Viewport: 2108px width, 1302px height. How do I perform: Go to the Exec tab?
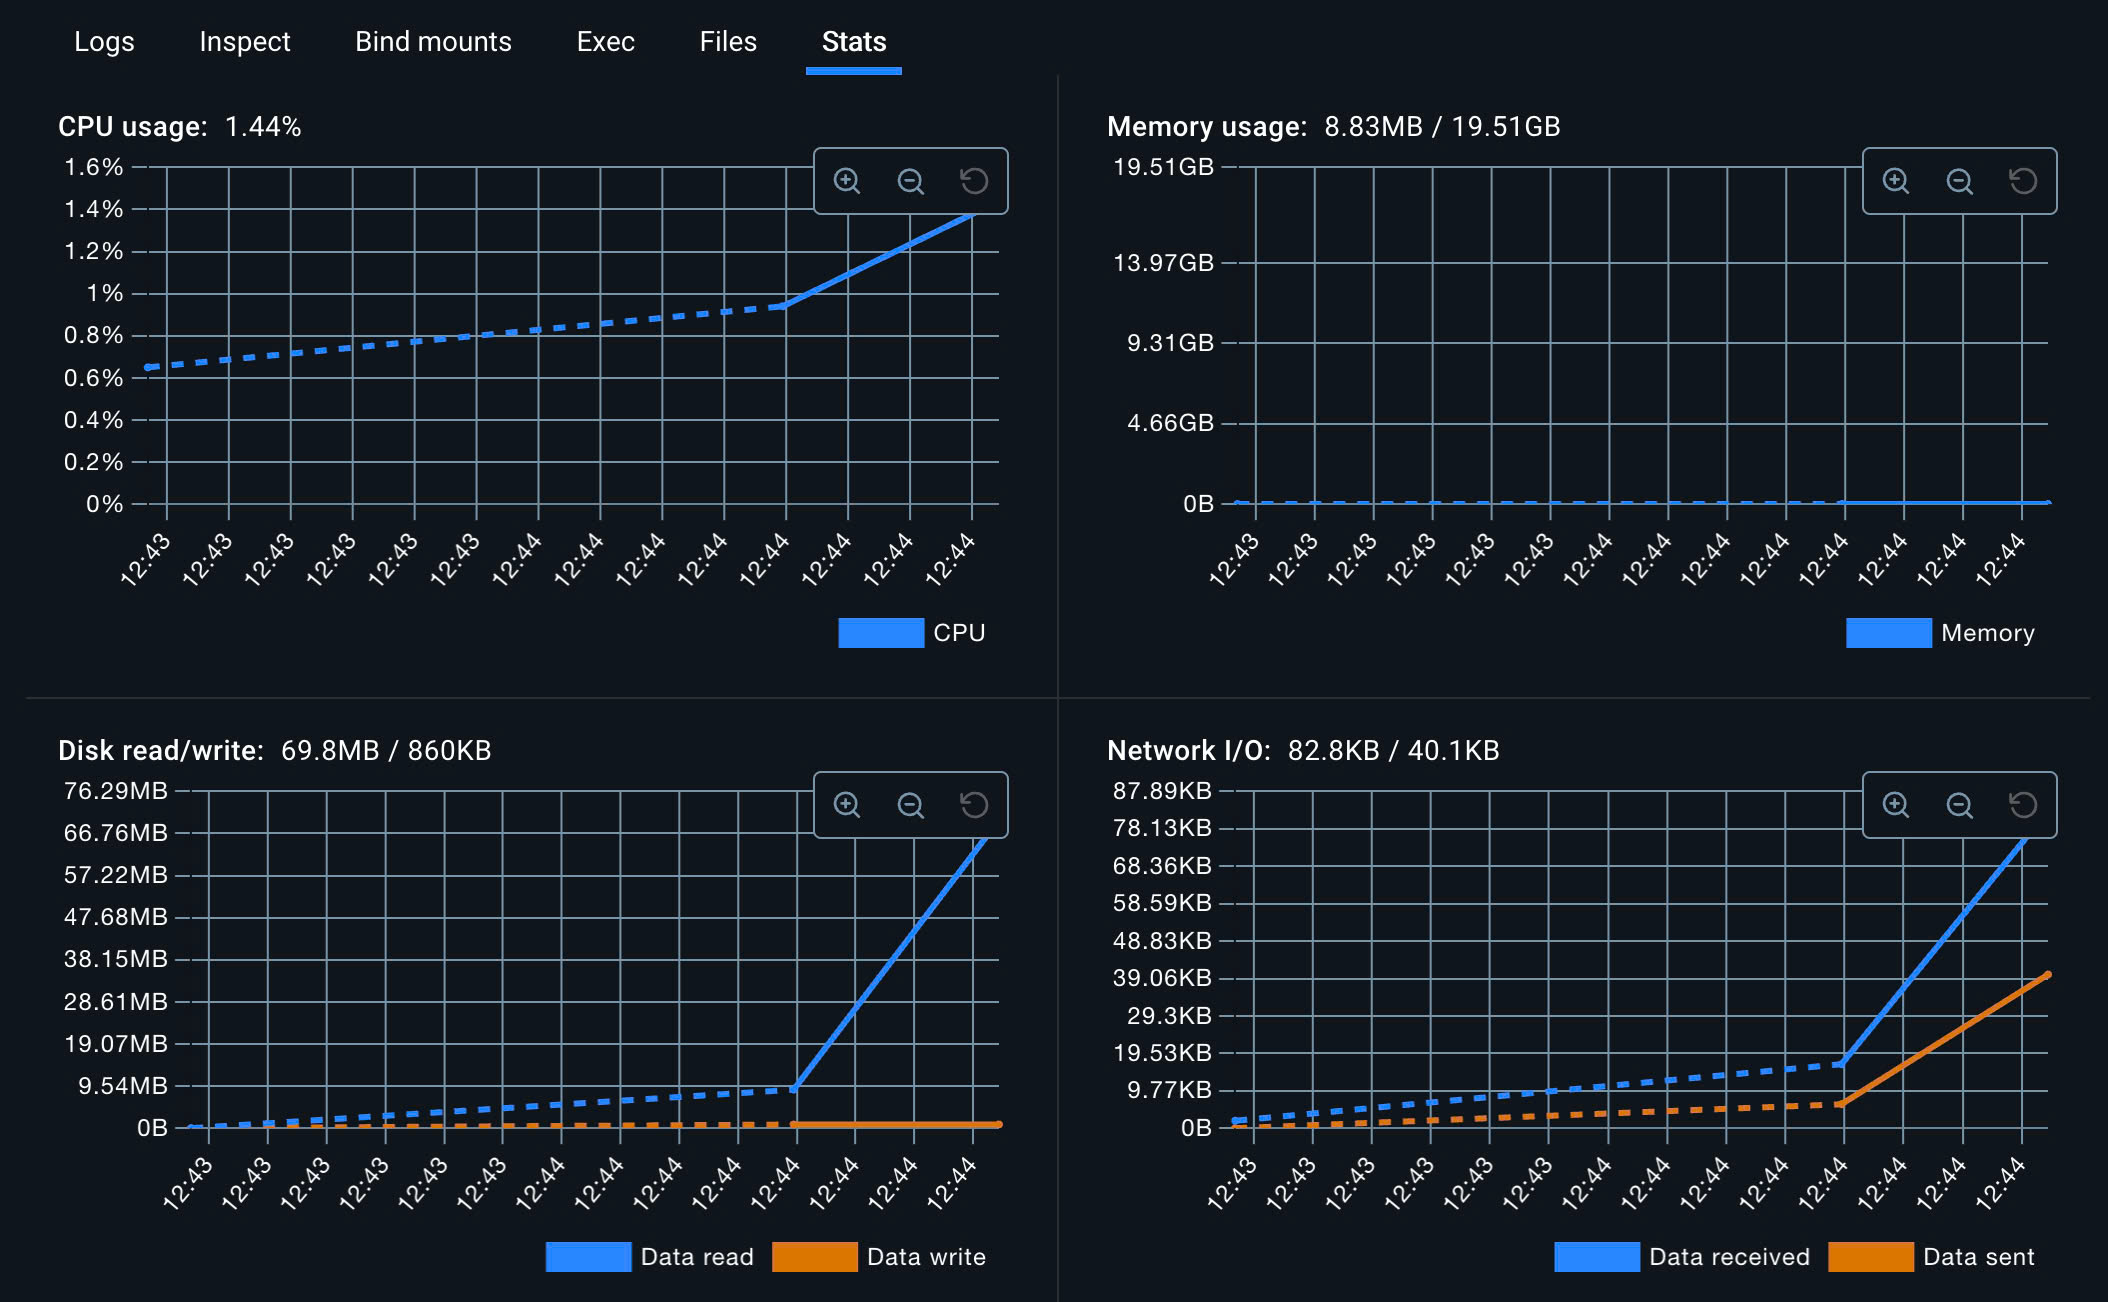(605, 42)
